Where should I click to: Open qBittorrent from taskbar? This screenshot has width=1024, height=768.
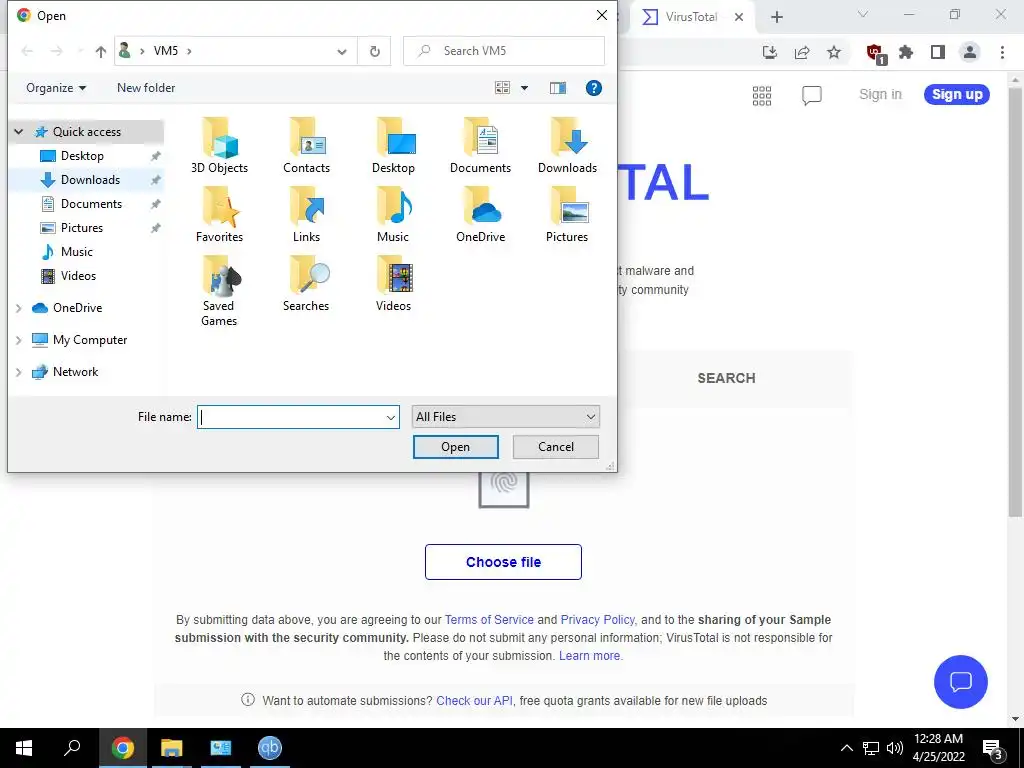(x=270, y=748)
